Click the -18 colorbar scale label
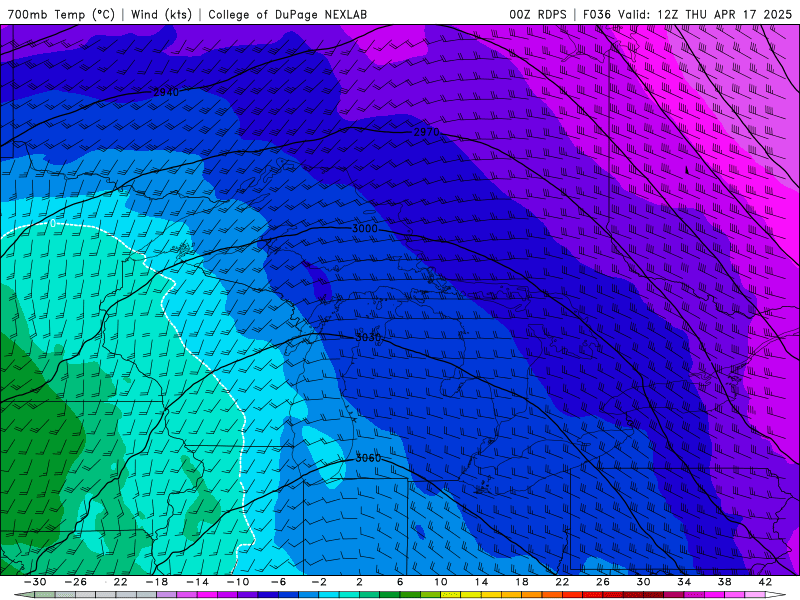 click(x=157, y=582)
